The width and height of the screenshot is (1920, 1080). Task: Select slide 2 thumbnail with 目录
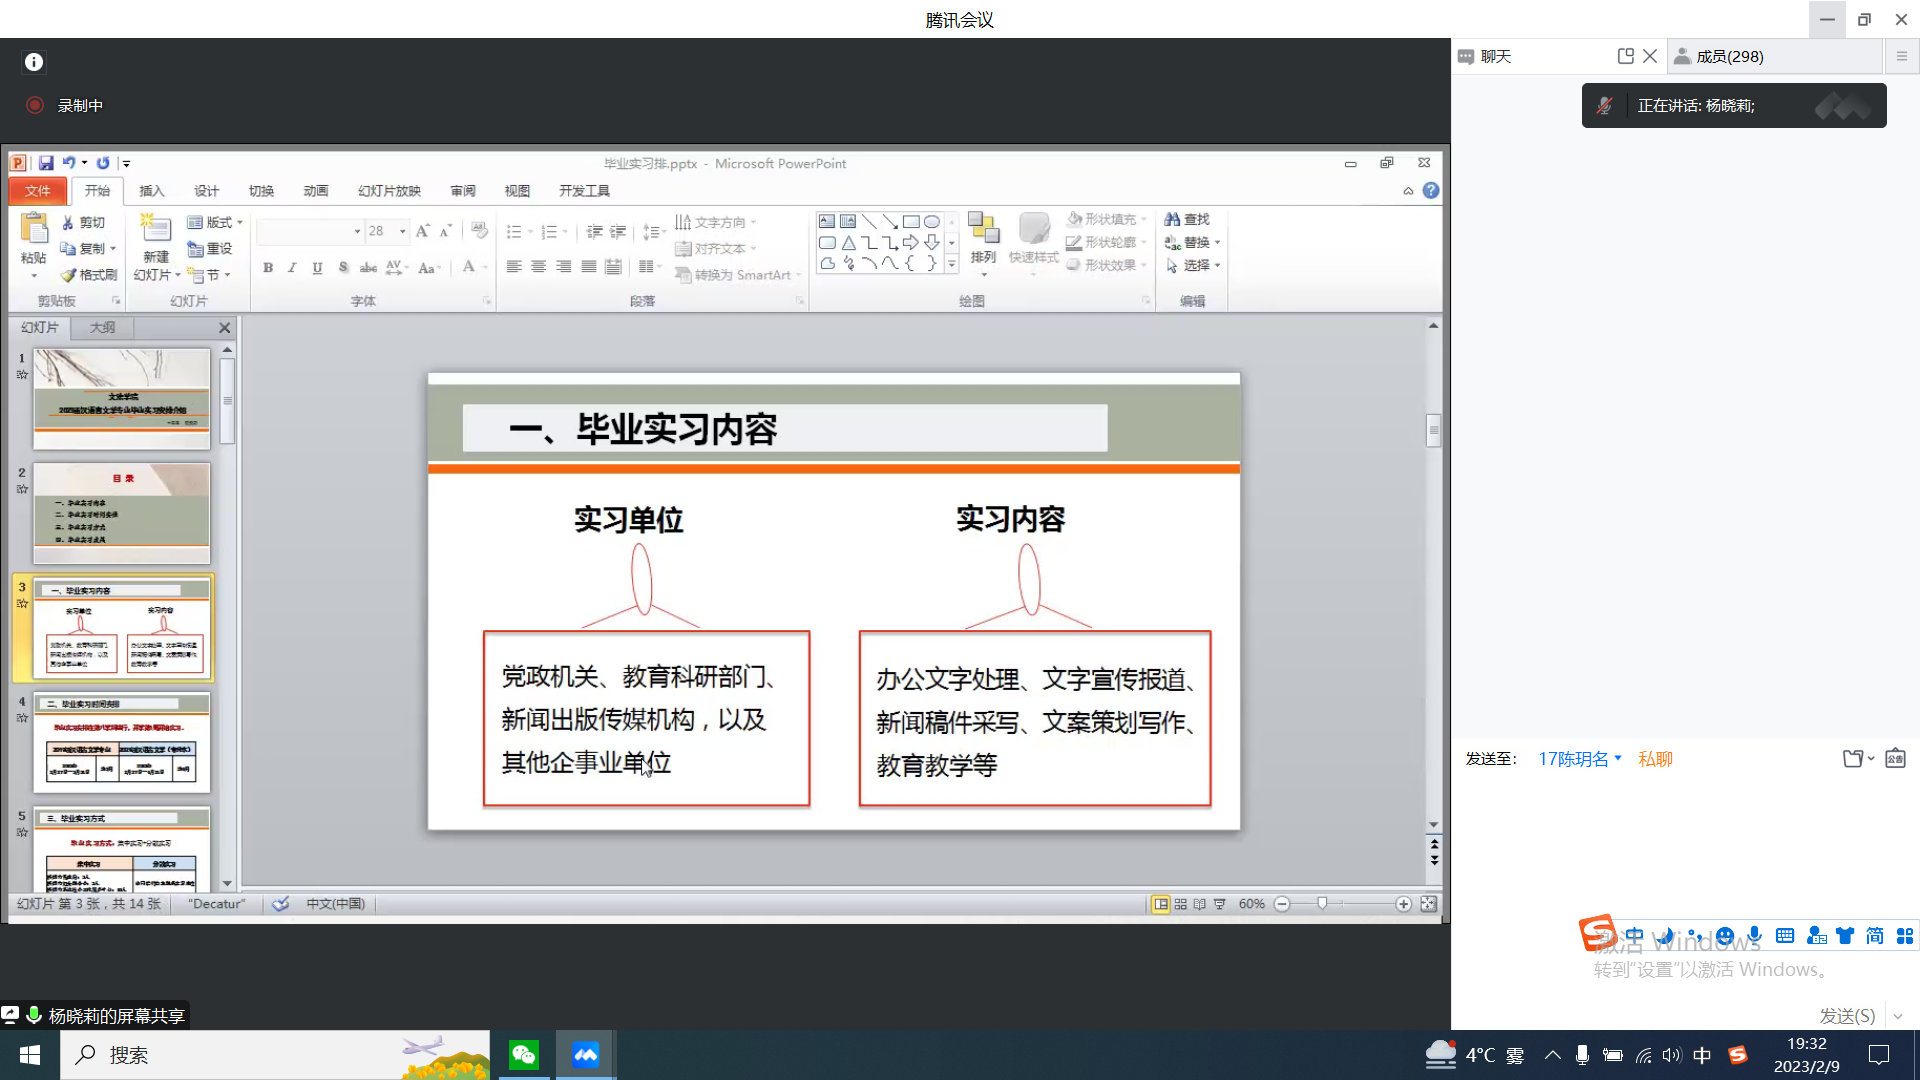point(122,513)
